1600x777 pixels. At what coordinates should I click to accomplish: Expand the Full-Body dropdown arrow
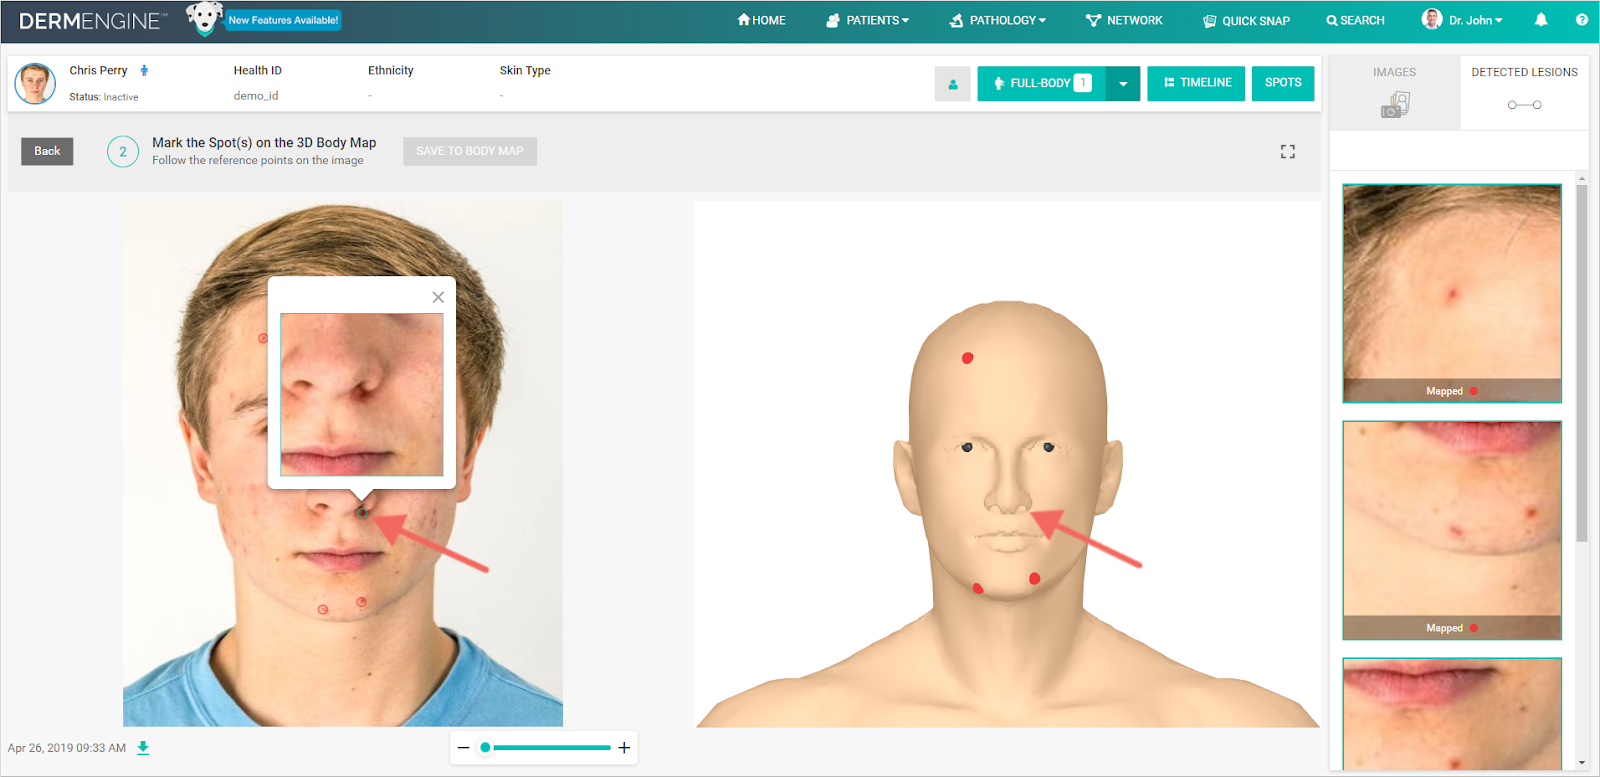coord(1123,84)
